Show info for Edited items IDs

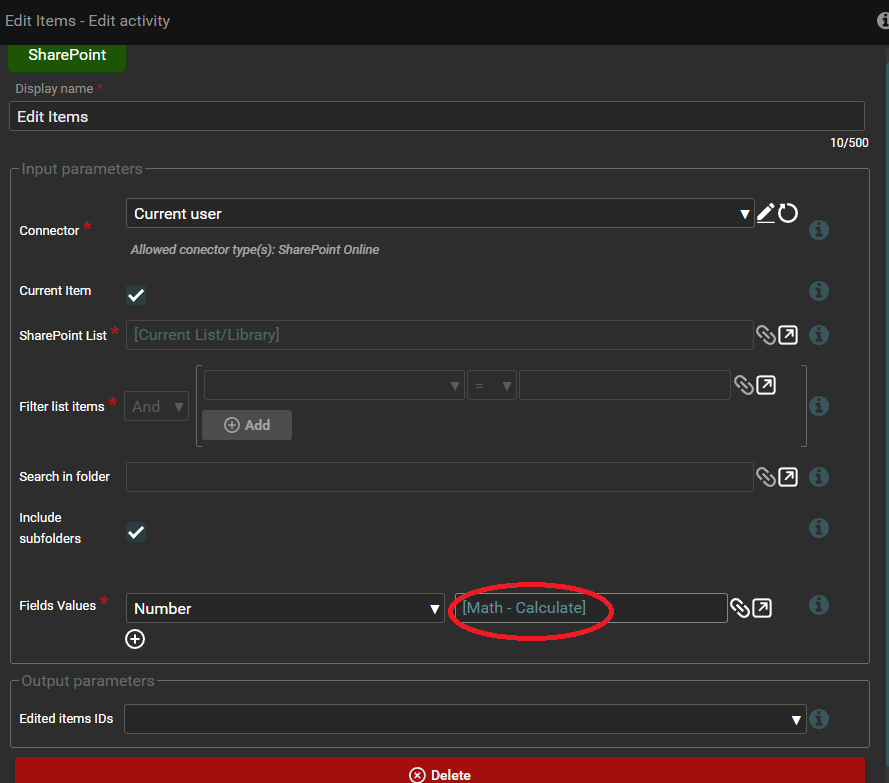pos(819,719)
